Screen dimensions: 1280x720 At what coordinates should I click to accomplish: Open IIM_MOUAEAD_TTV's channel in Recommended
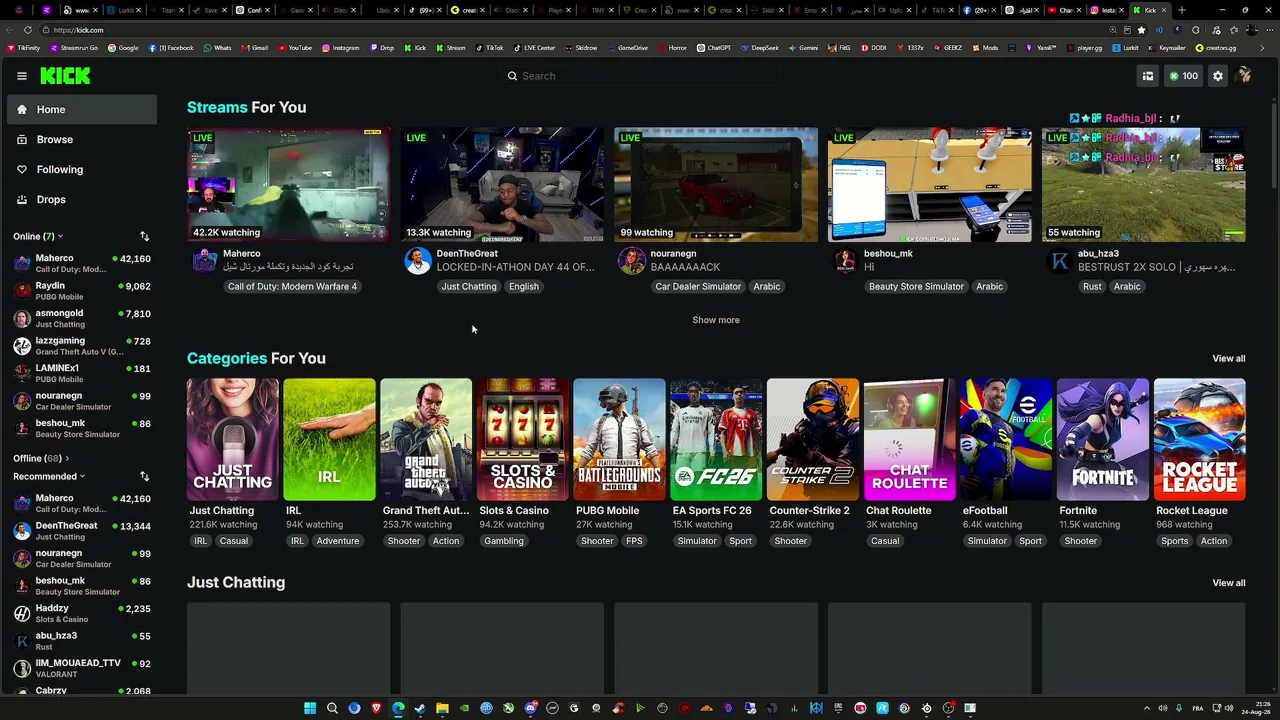click(82, 668)
